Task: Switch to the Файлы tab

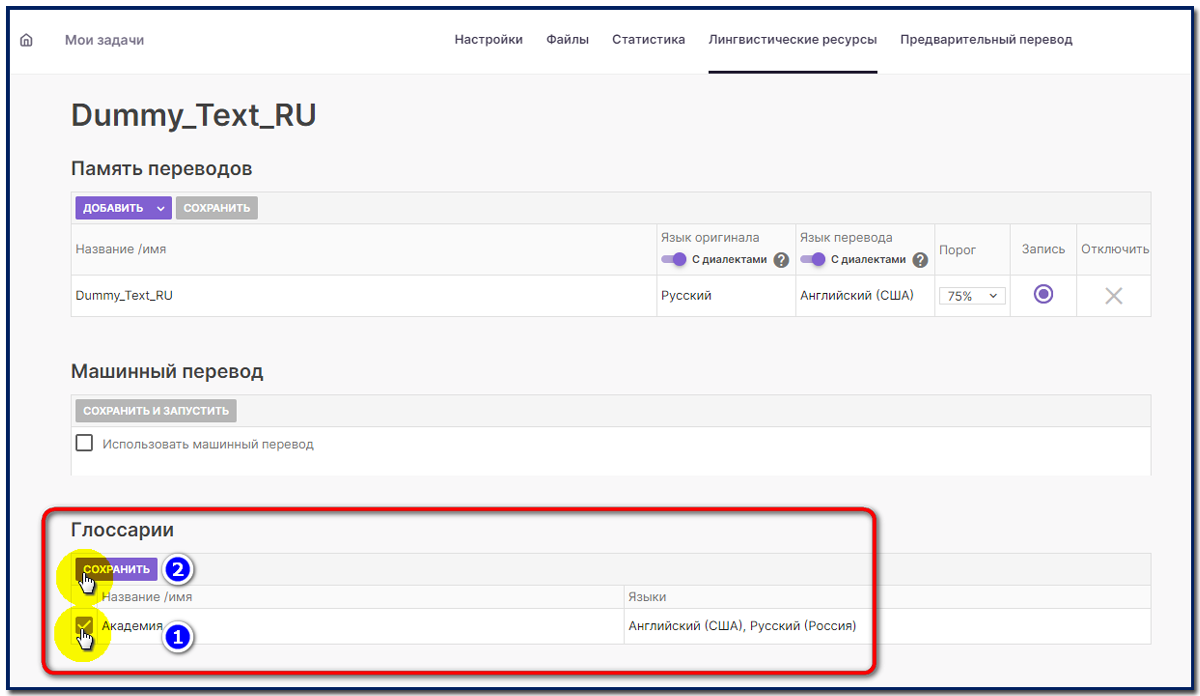Action: (567, 40)
